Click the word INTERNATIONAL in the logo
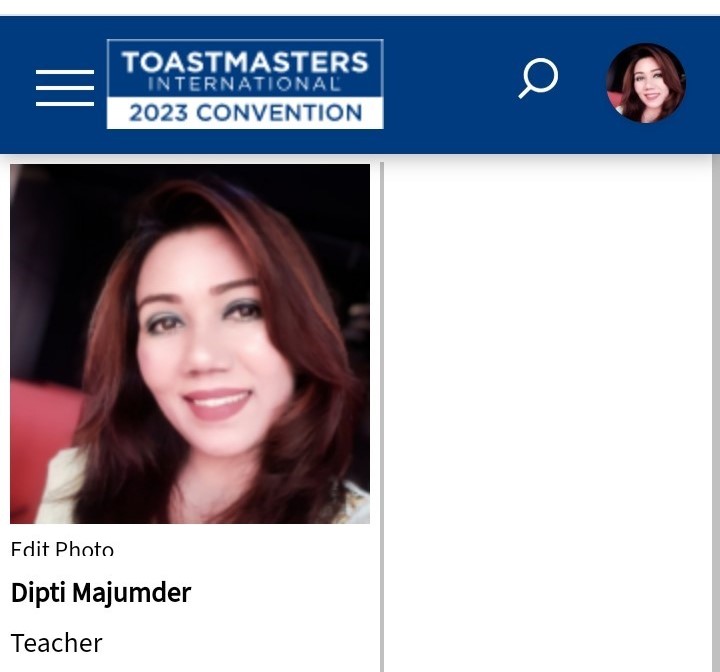 click(x=244, y=84)
